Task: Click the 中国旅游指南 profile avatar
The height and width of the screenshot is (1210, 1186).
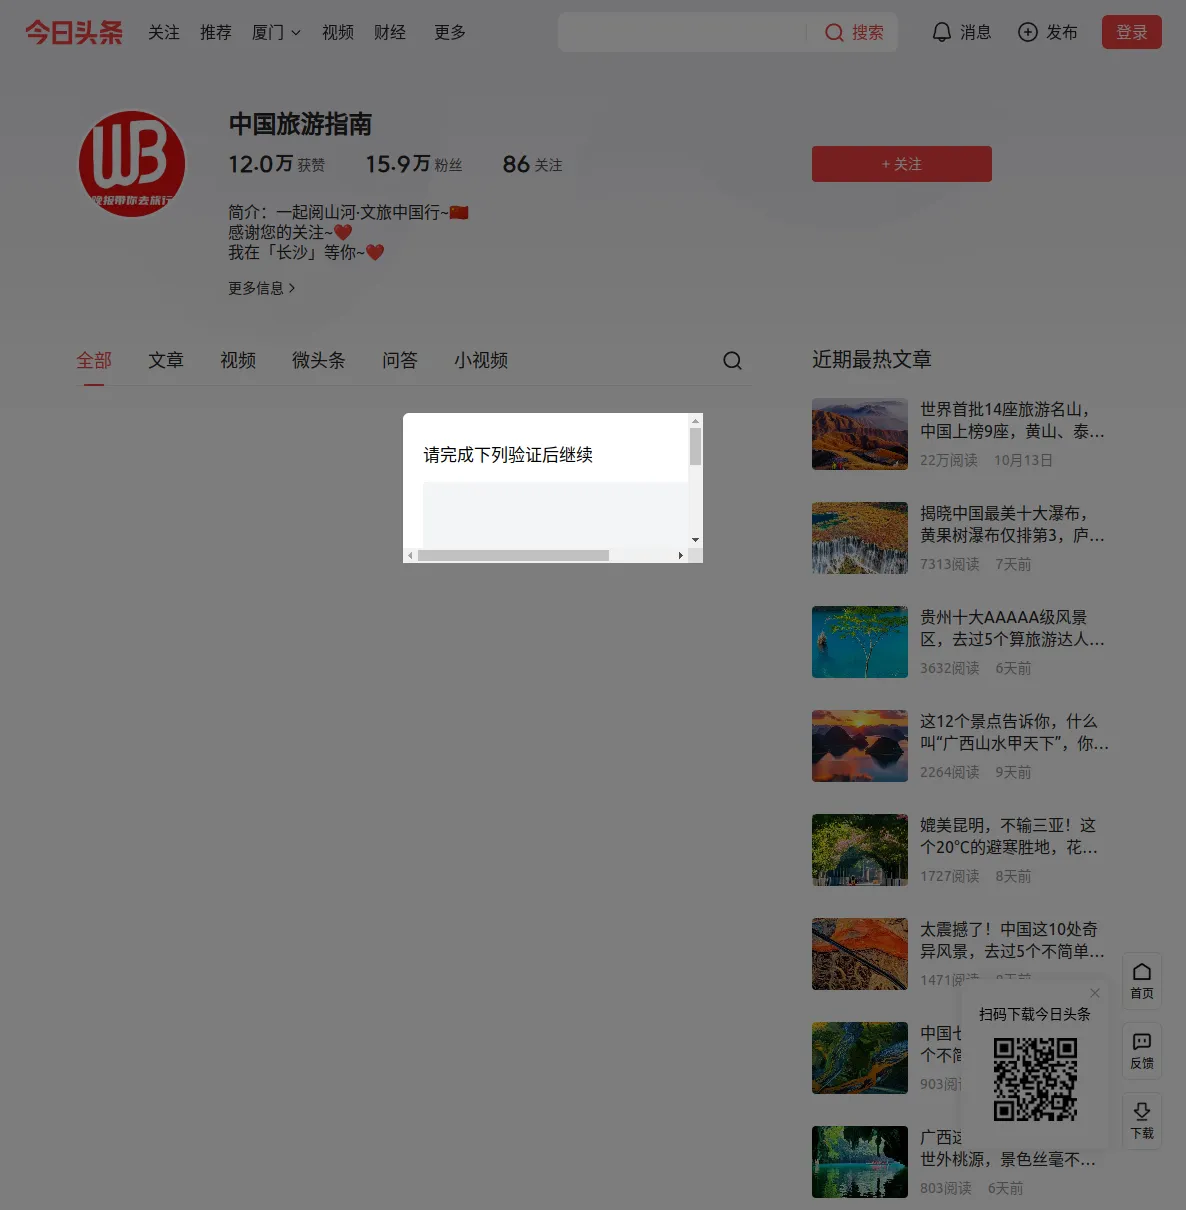Action: coord(132,163)
